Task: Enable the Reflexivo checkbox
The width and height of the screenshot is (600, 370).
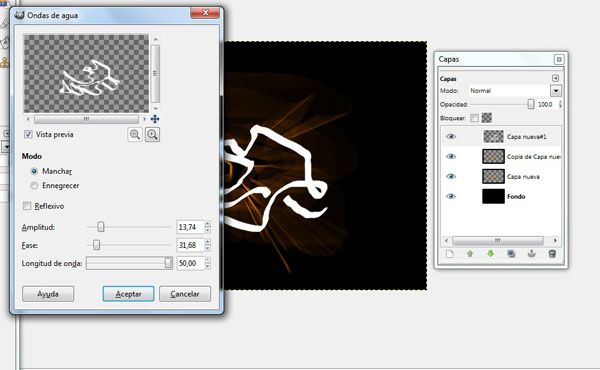Action: pos(27,206)
